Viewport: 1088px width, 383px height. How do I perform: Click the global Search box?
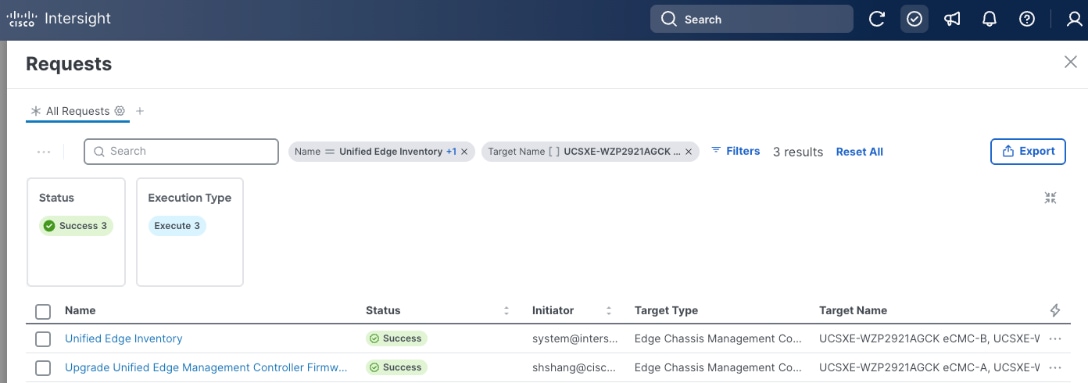tap(751, 19)
